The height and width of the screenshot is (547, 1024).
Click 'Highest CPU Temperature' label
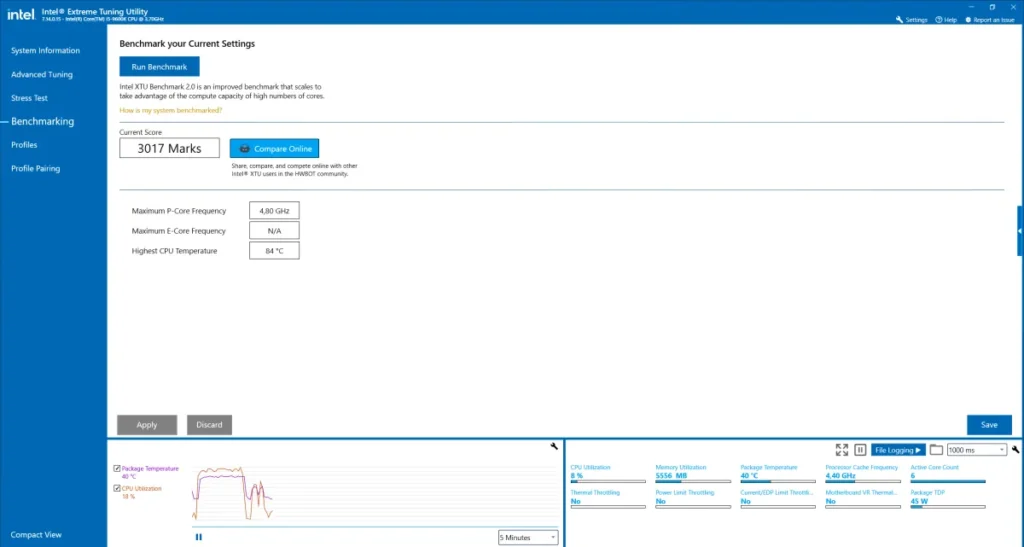[174, 251]
